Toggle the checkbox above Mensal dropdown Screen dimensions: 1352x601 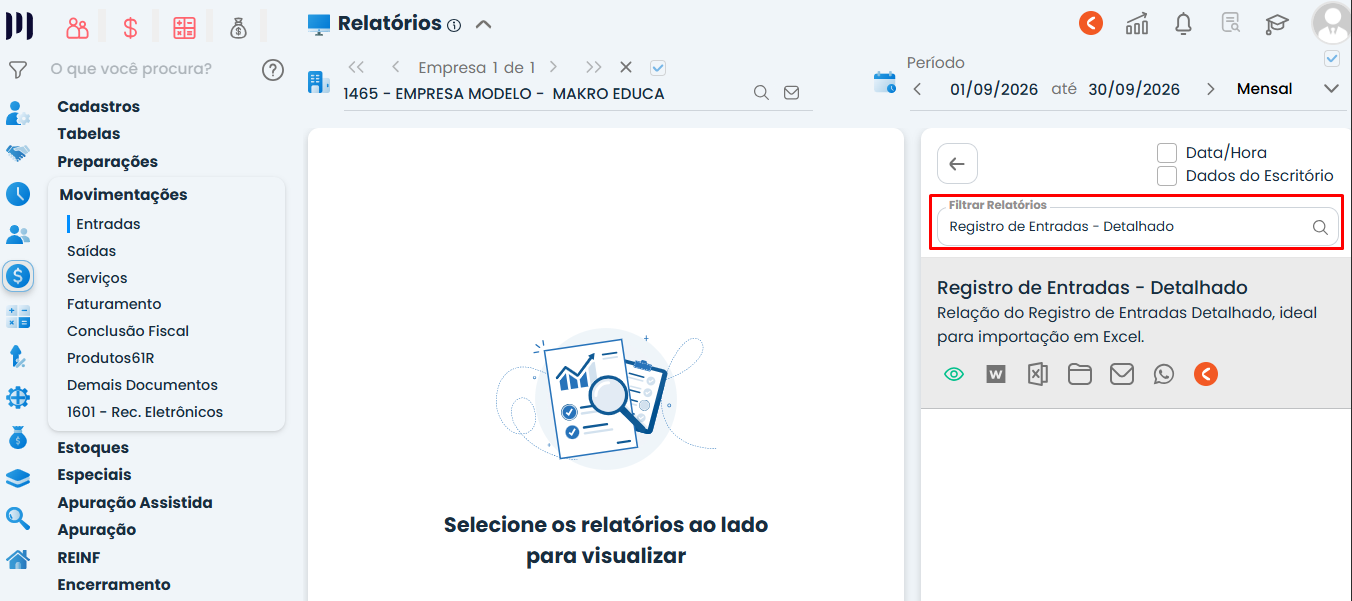1331,58
